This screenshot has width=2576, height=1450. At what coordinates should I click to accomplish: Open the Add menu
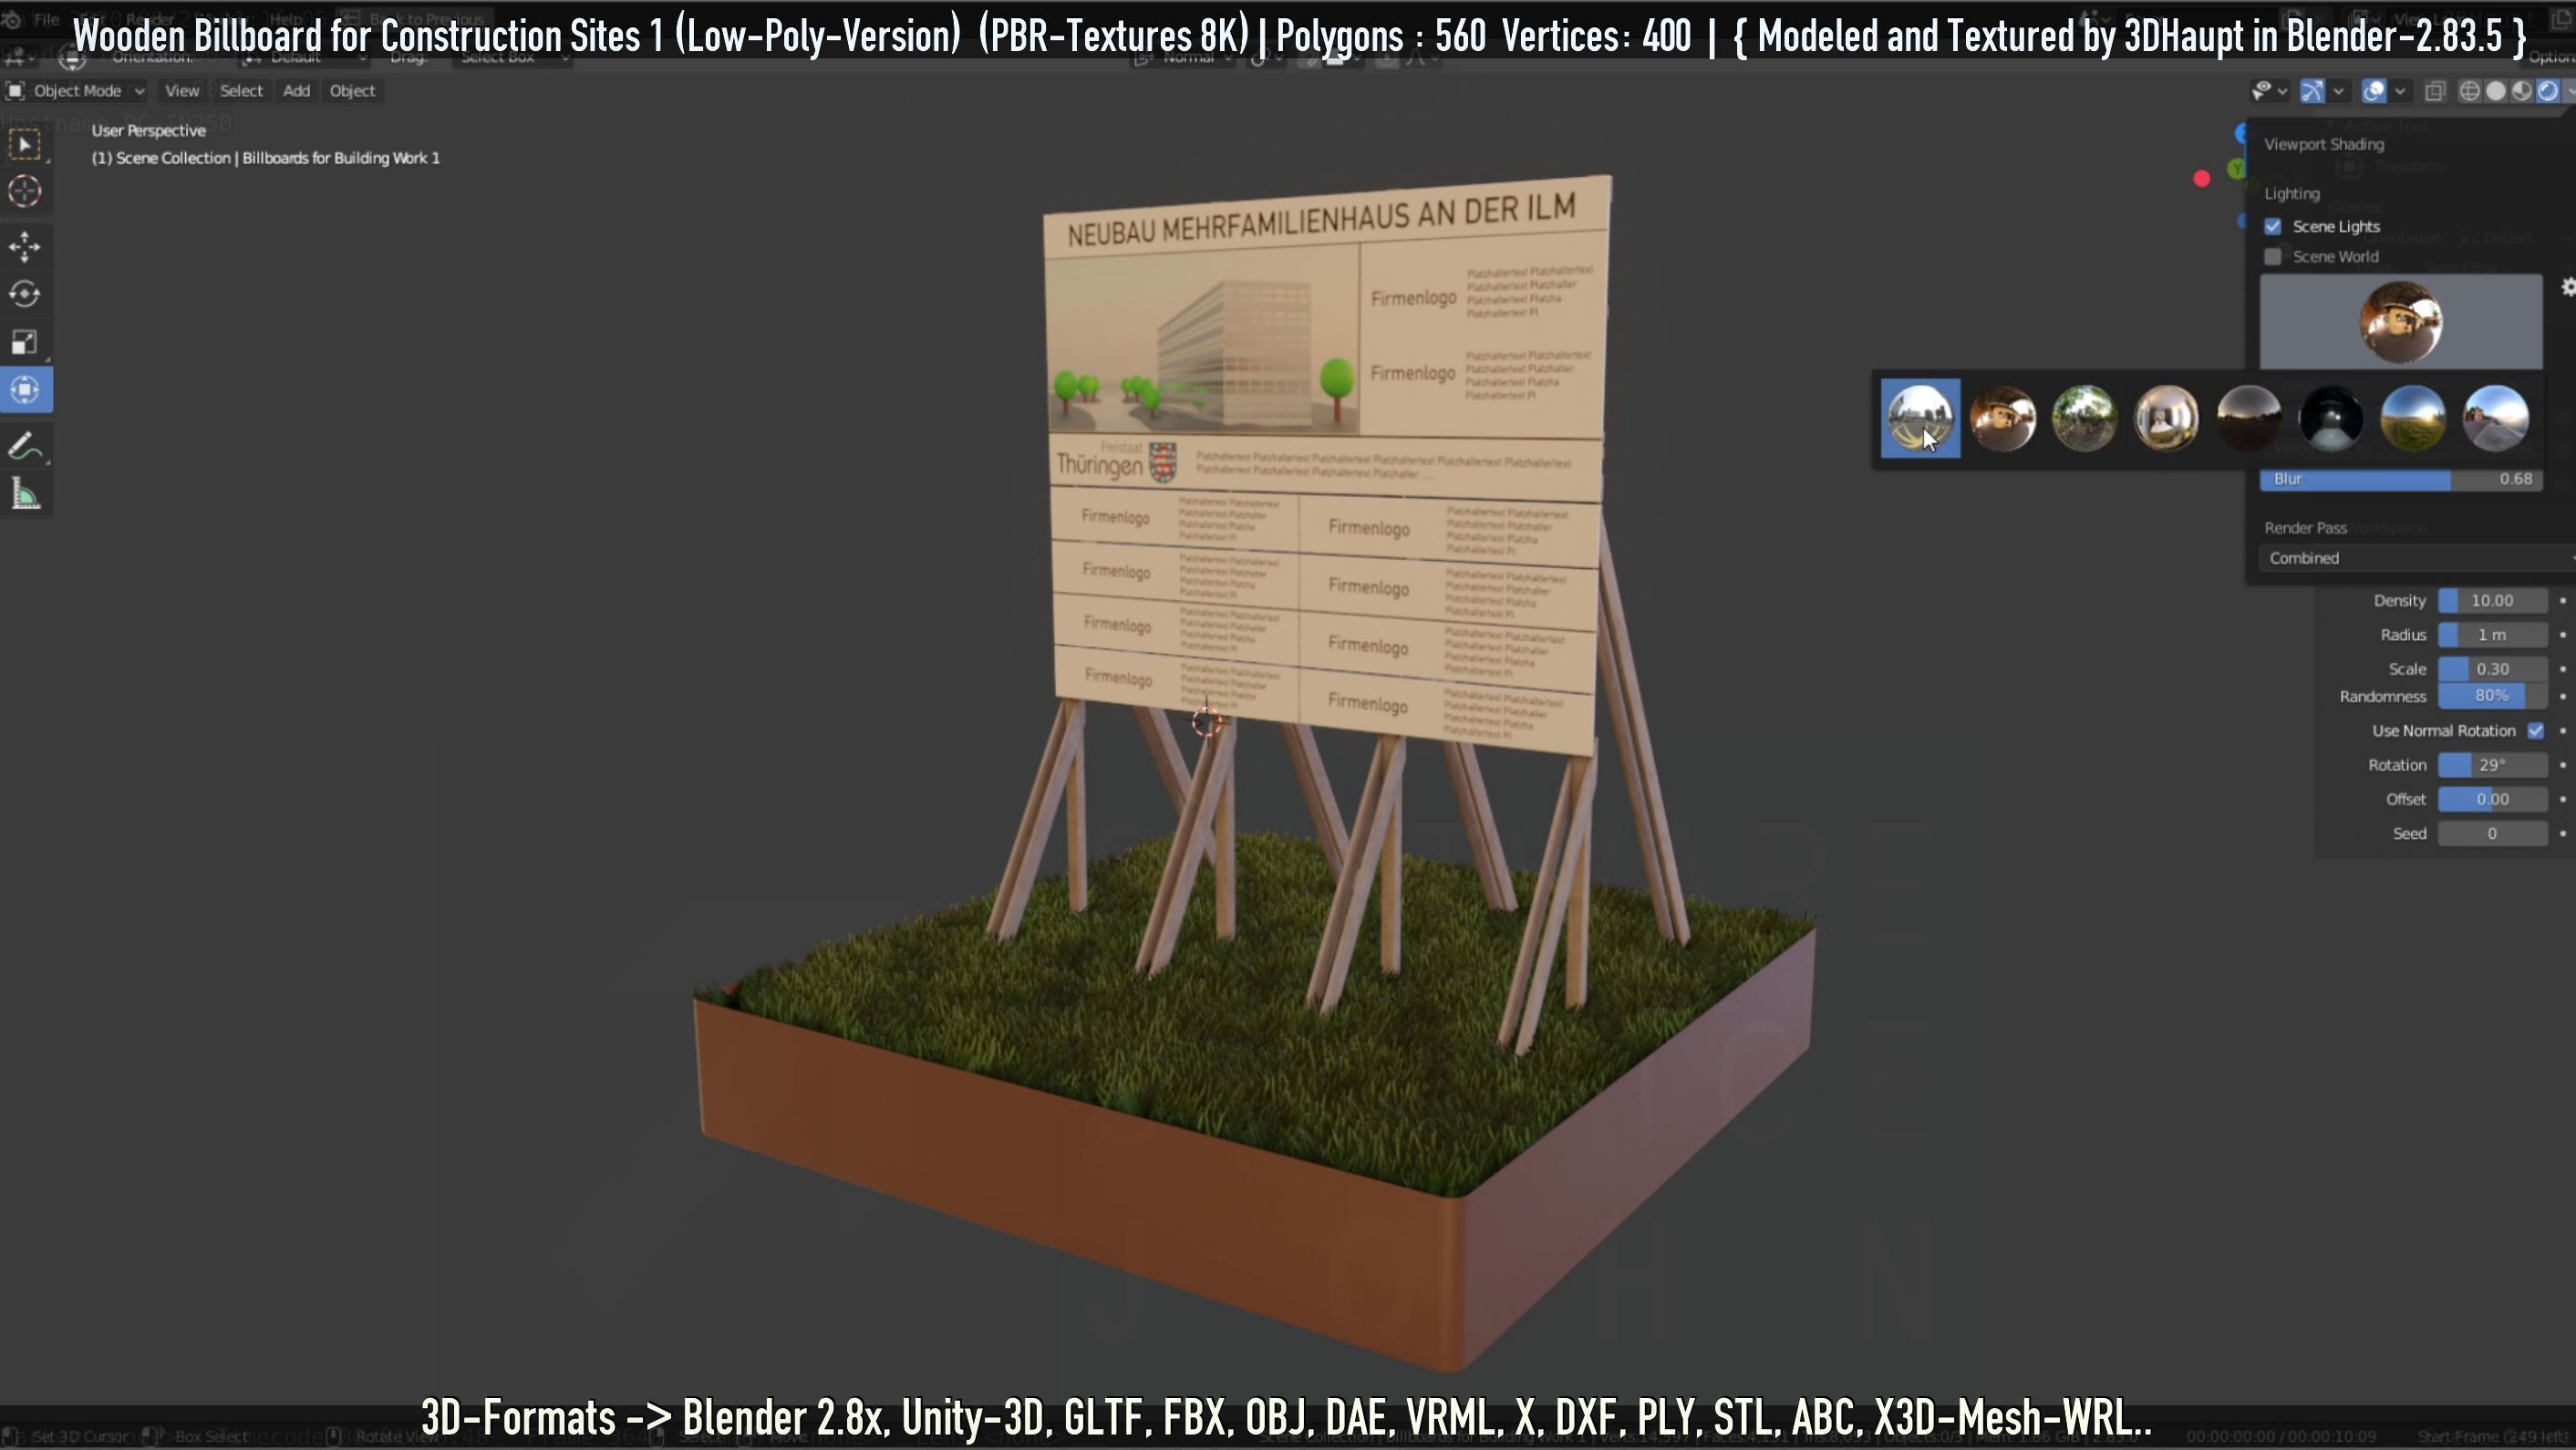click(x=296, y=91)
